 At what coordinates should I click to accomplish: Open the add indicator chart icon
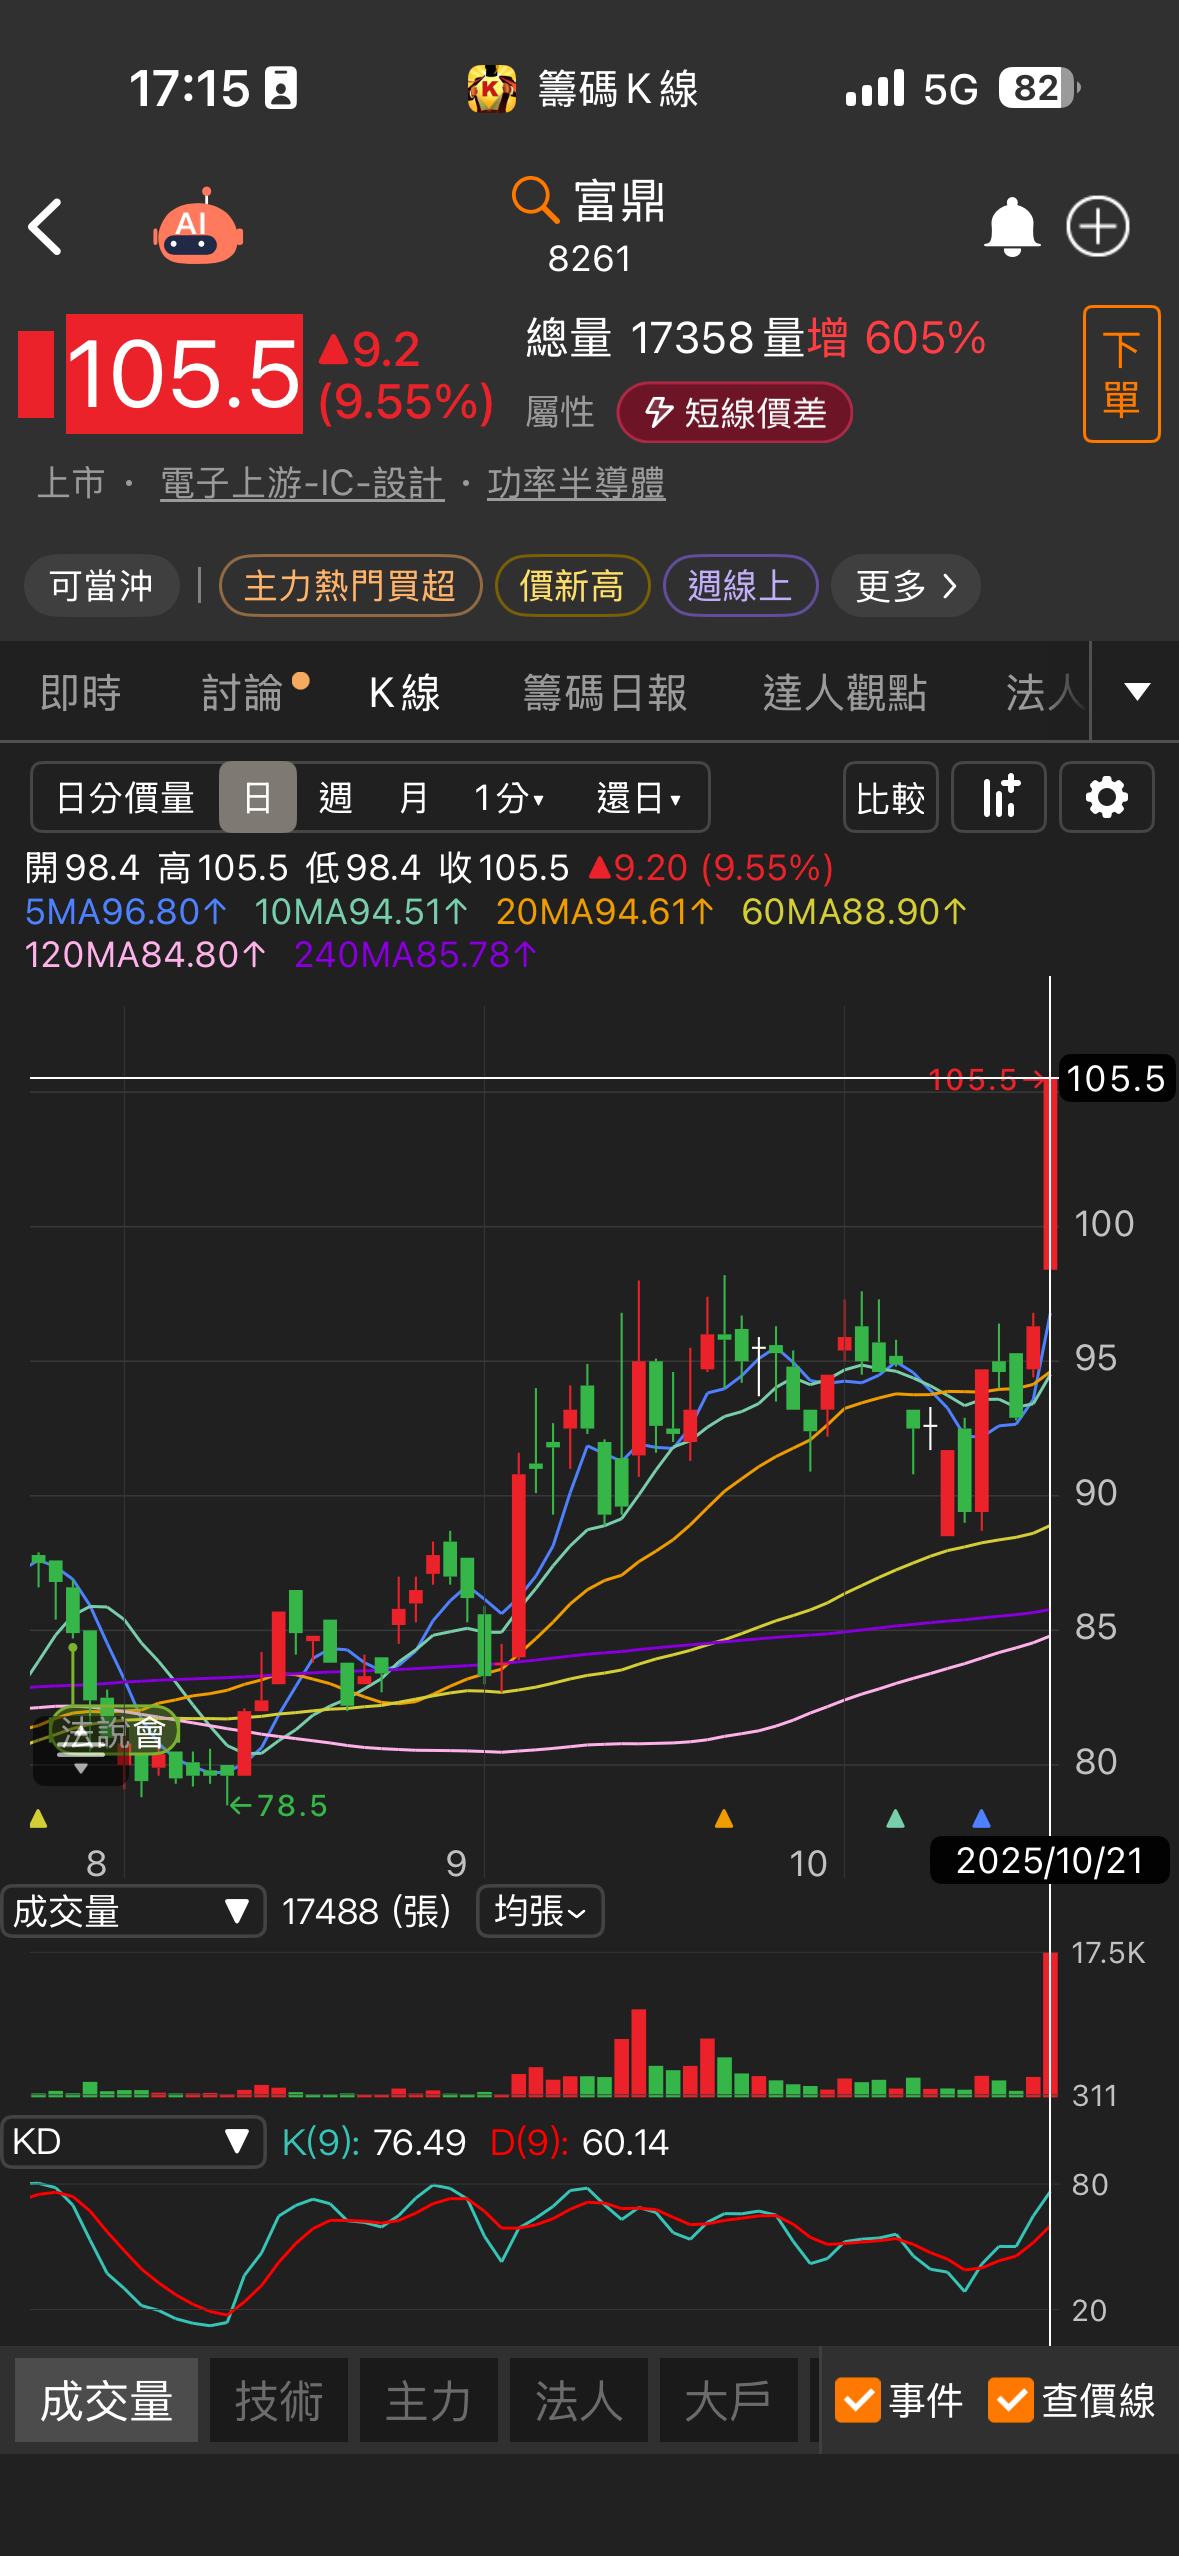point(998,798)
